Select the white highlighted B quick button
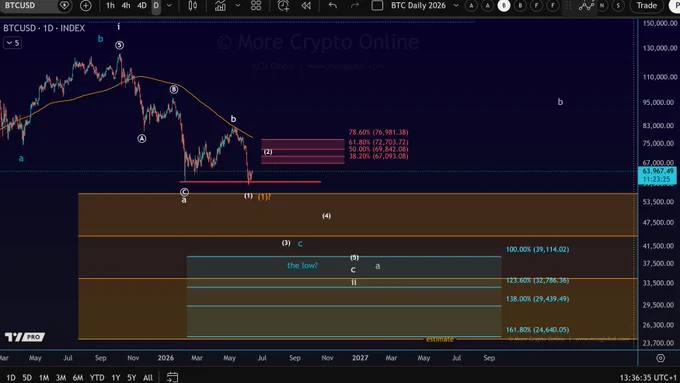Screen dimensions: 680x383 click(504, 6)
